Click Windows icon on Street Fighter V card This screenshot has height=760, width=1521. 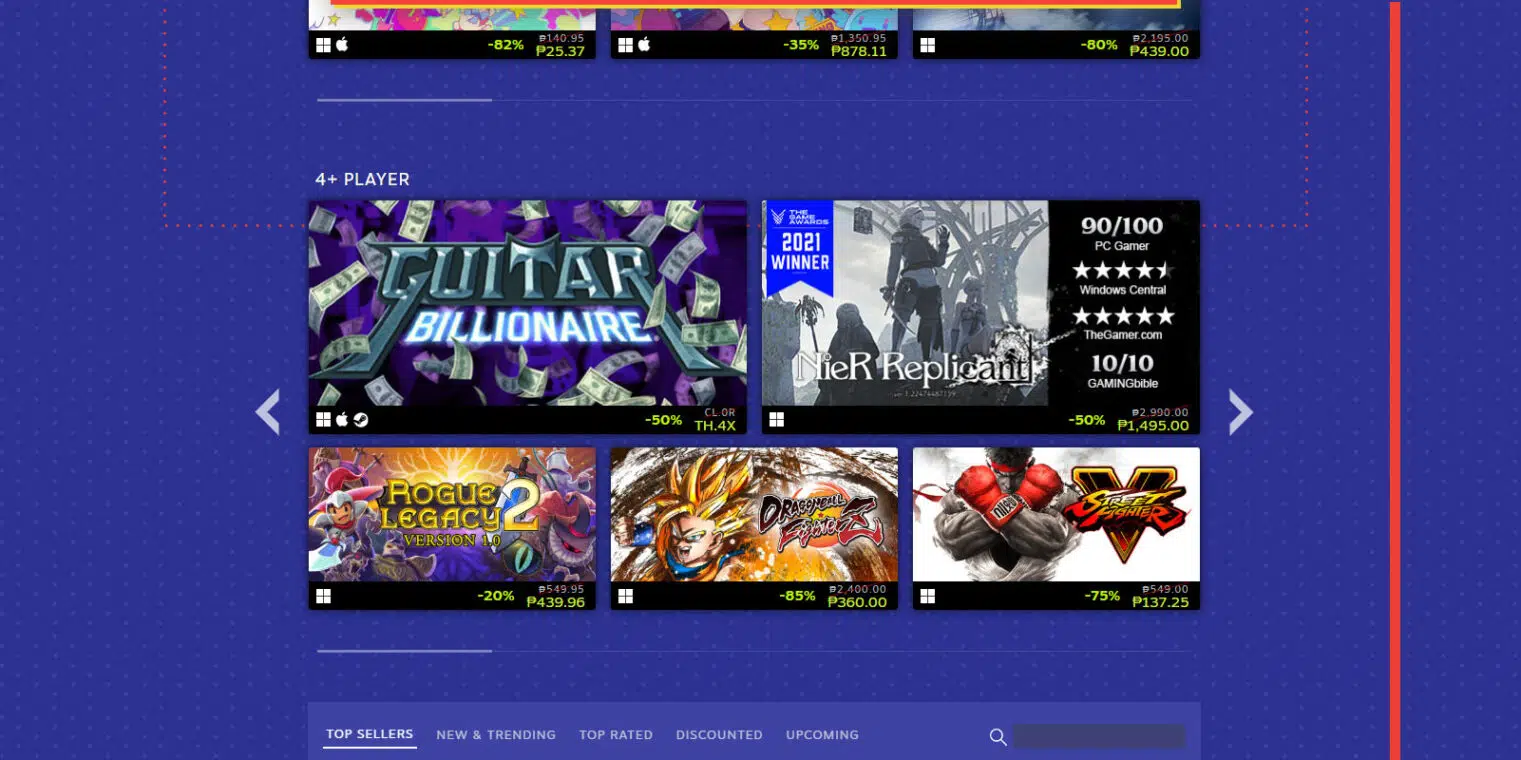pyautogui.click(x=927, y=596)
